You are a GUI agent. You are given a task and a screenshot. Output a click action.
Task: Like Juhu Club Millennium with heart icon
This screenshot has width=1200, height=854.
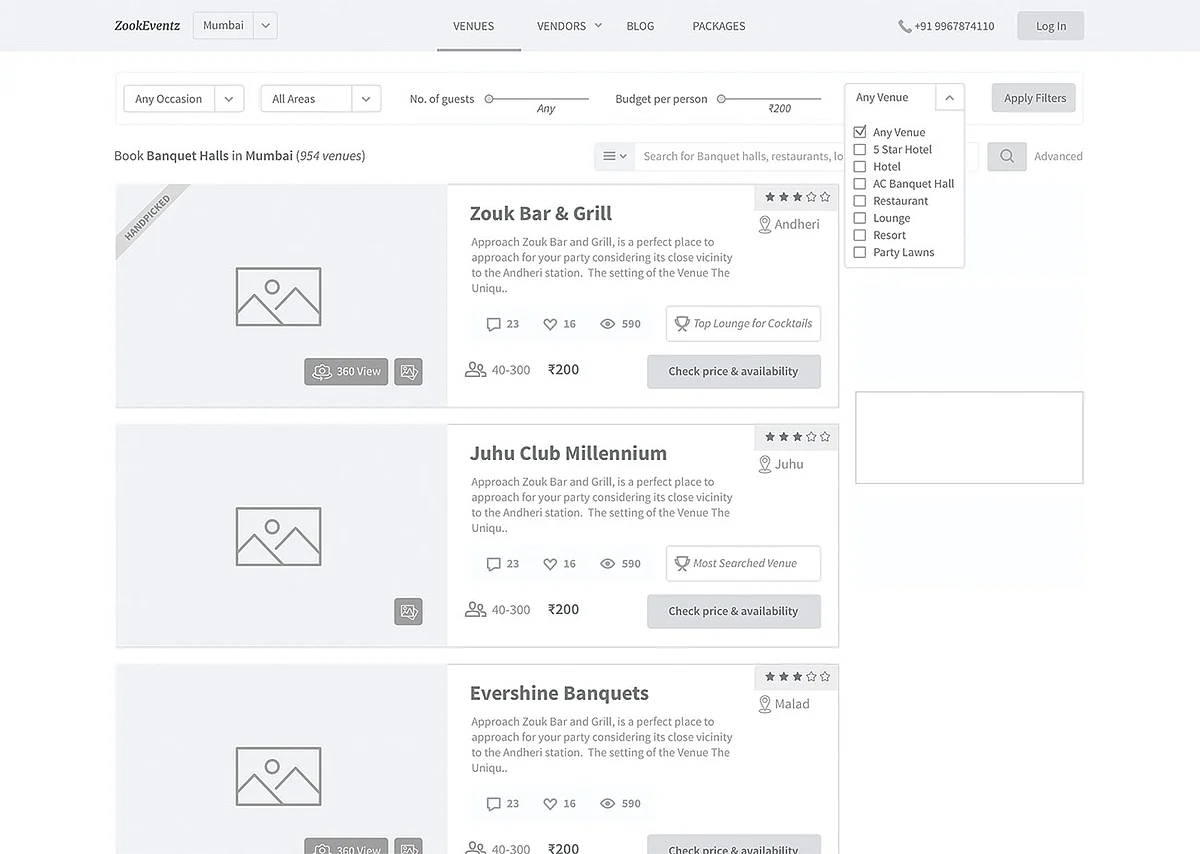(x=550, y=564)
